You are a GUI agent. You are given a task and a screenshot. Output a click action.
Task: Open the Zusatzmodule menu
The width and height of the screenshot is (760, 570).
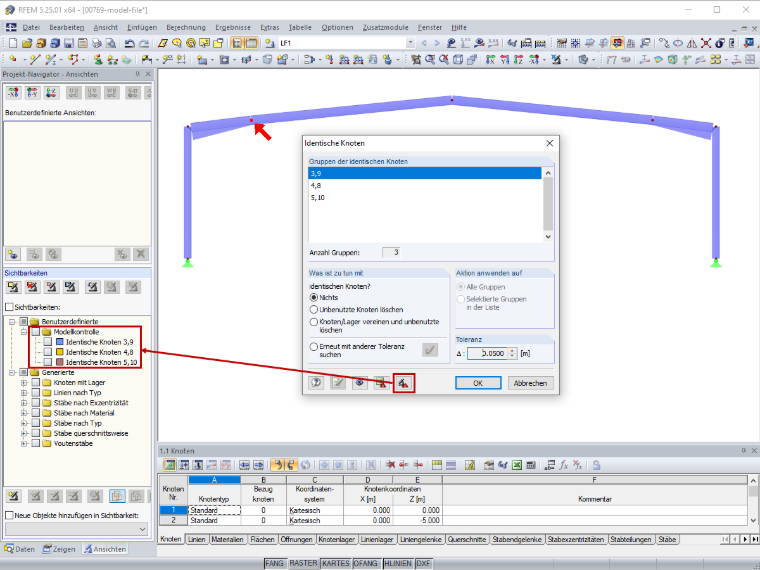click(x=385, y=28)
